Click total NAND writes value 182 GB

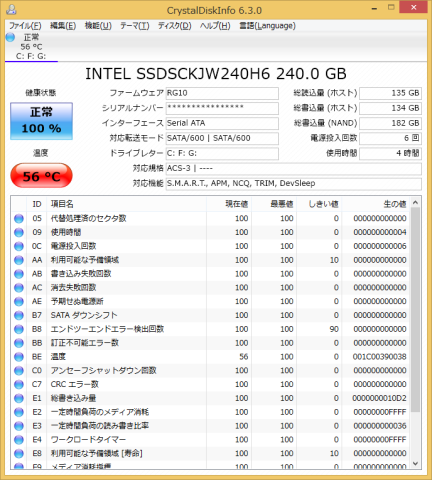390,123
